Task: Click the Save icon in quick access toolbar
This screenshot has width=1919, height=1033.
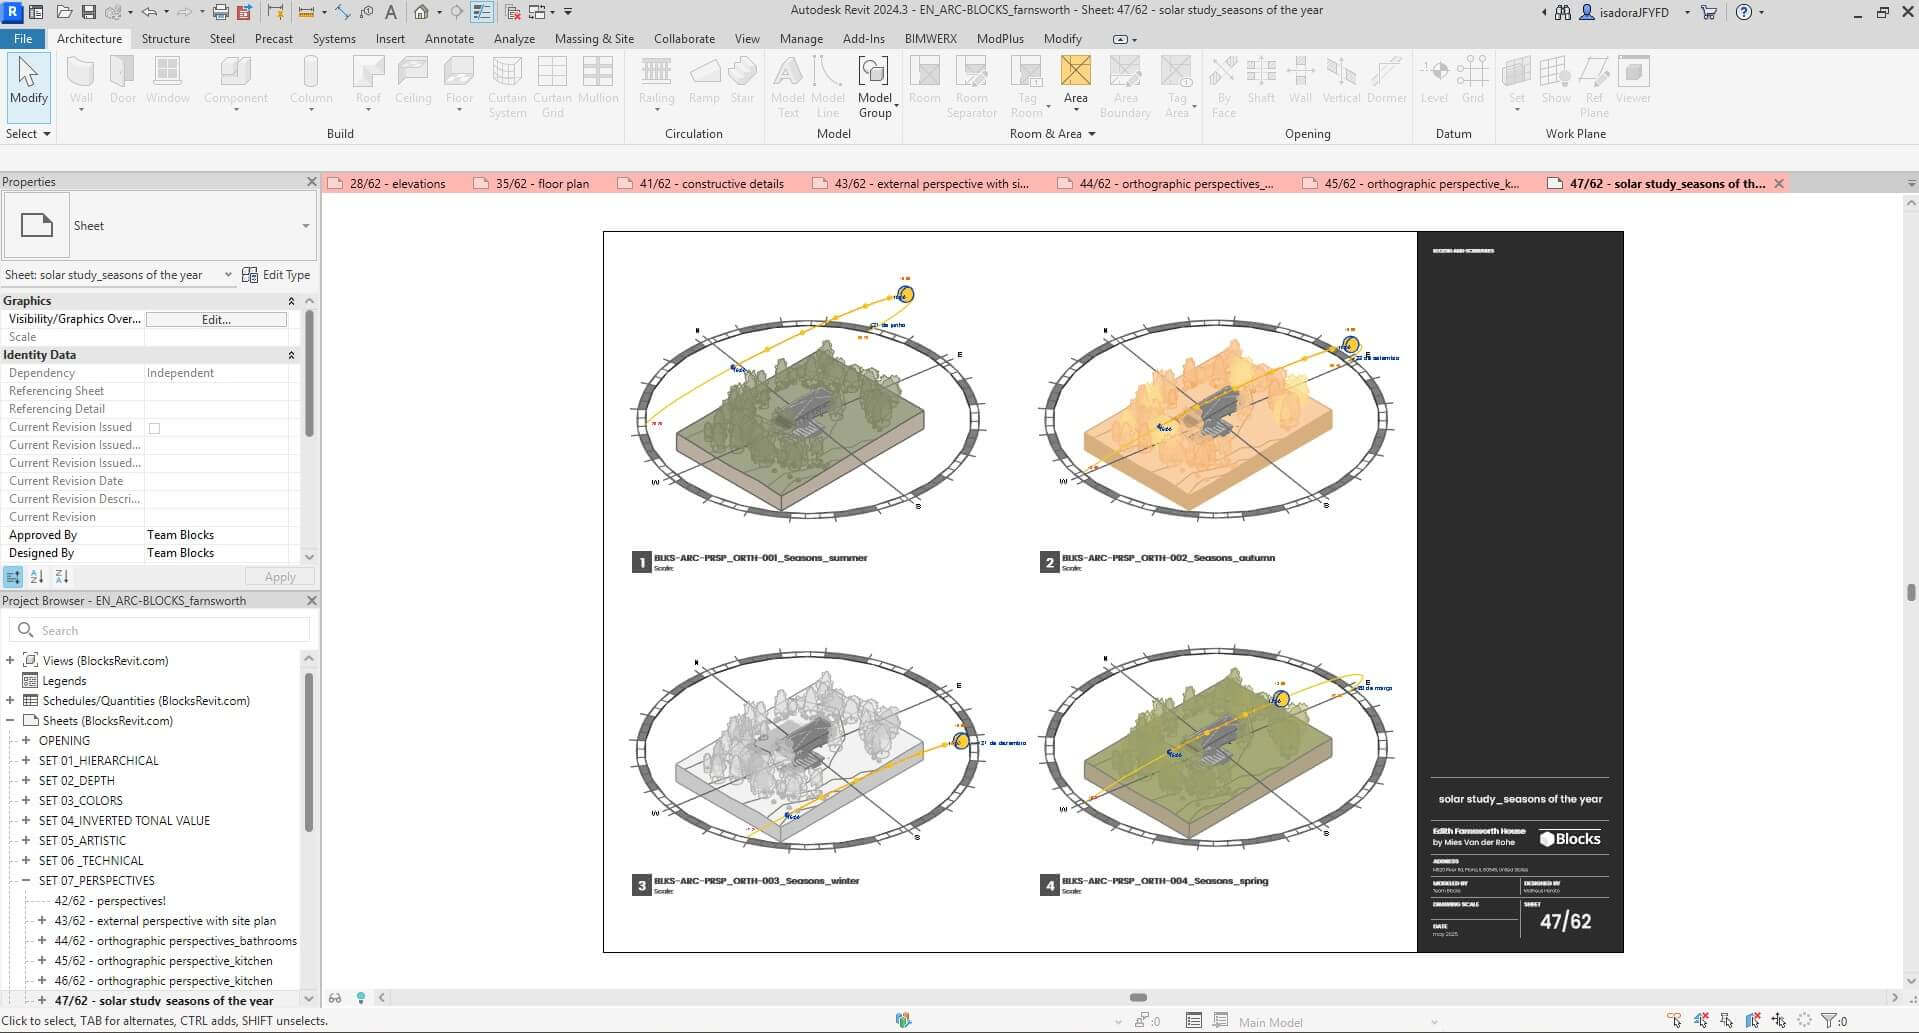Action: [89, 12]
